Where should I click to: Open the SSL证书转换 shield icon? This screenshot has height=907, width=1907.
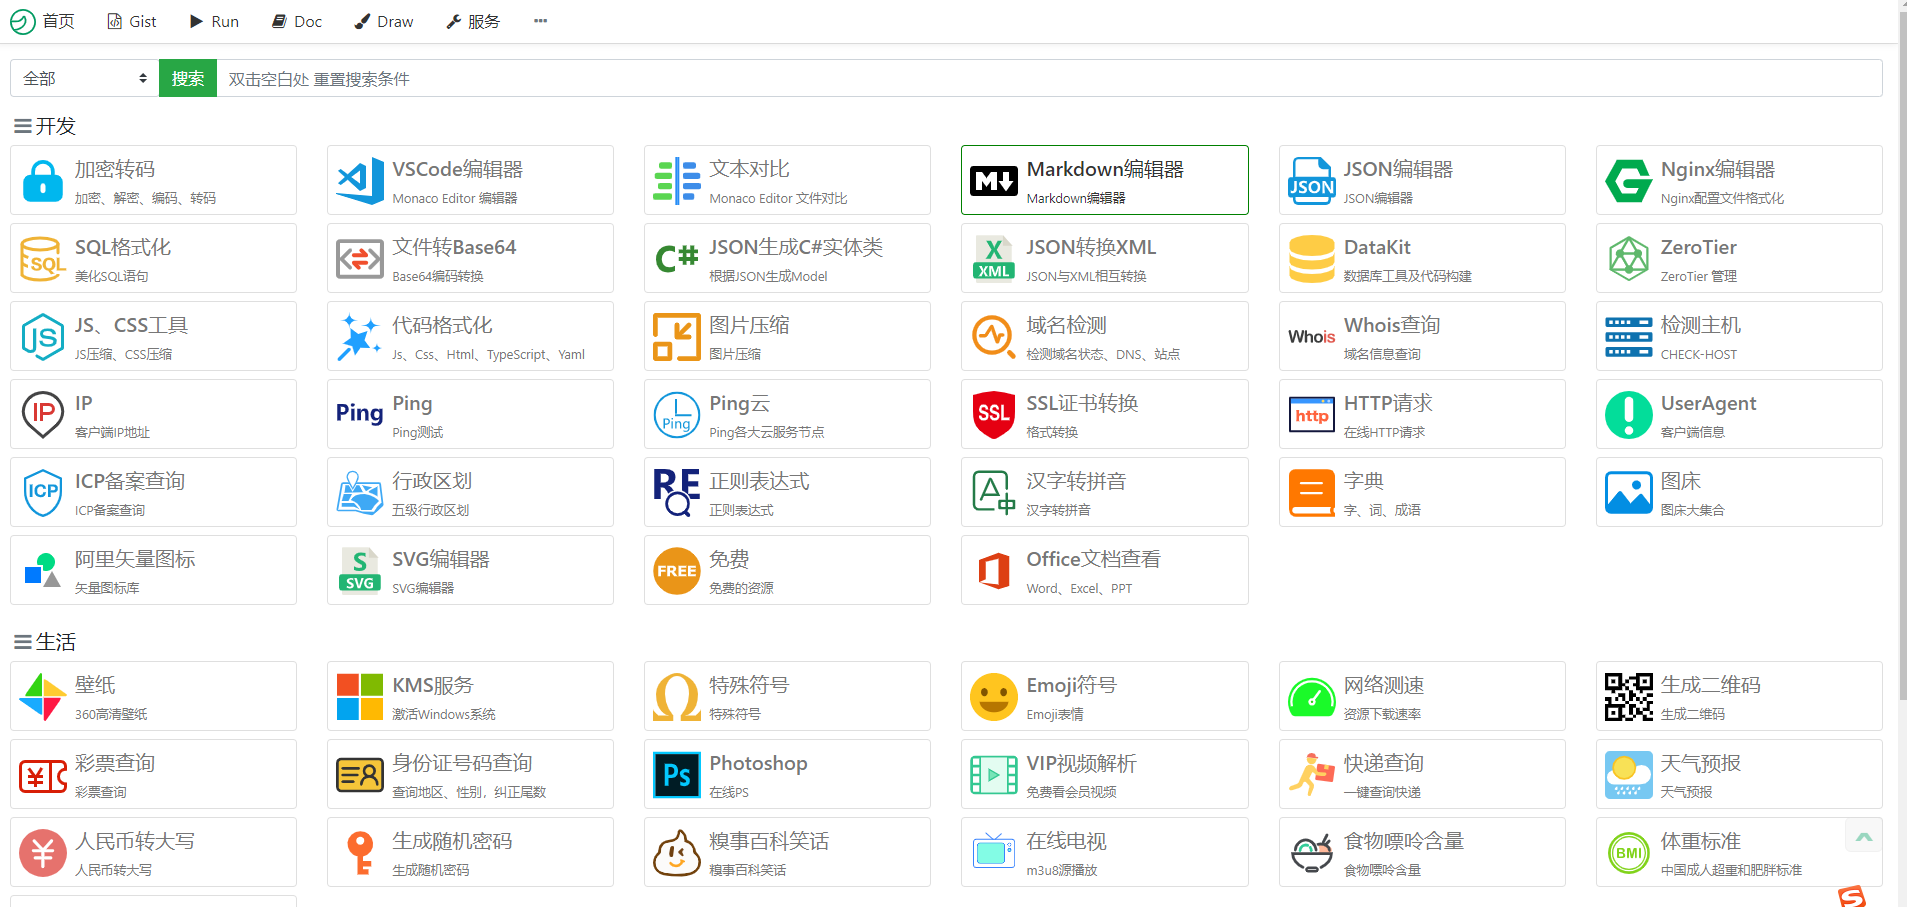point(994,414)
